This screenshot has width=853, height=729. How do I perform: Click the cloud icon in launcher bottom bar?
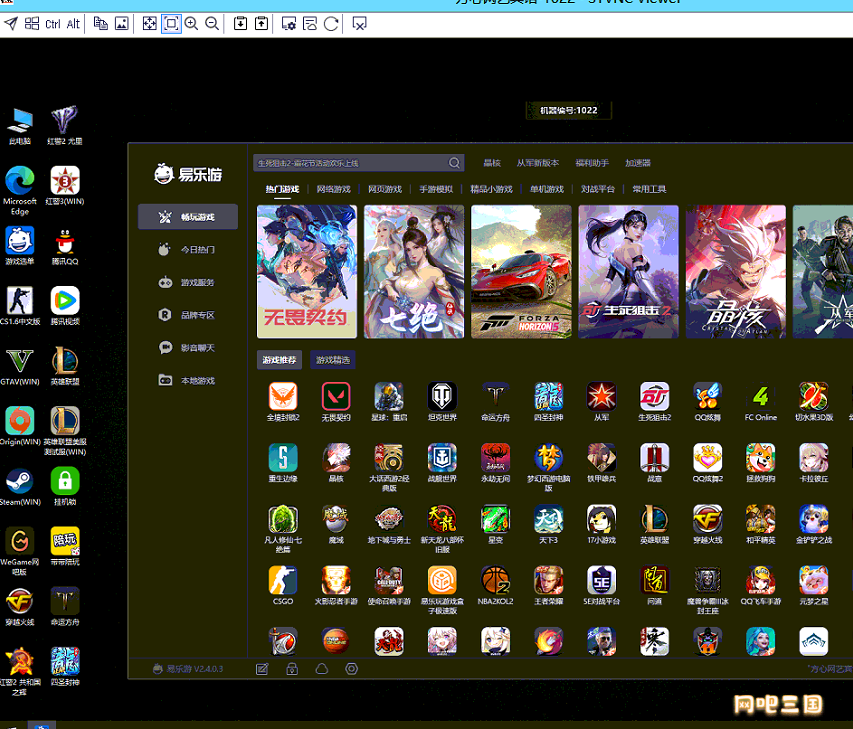click(322, 669)
